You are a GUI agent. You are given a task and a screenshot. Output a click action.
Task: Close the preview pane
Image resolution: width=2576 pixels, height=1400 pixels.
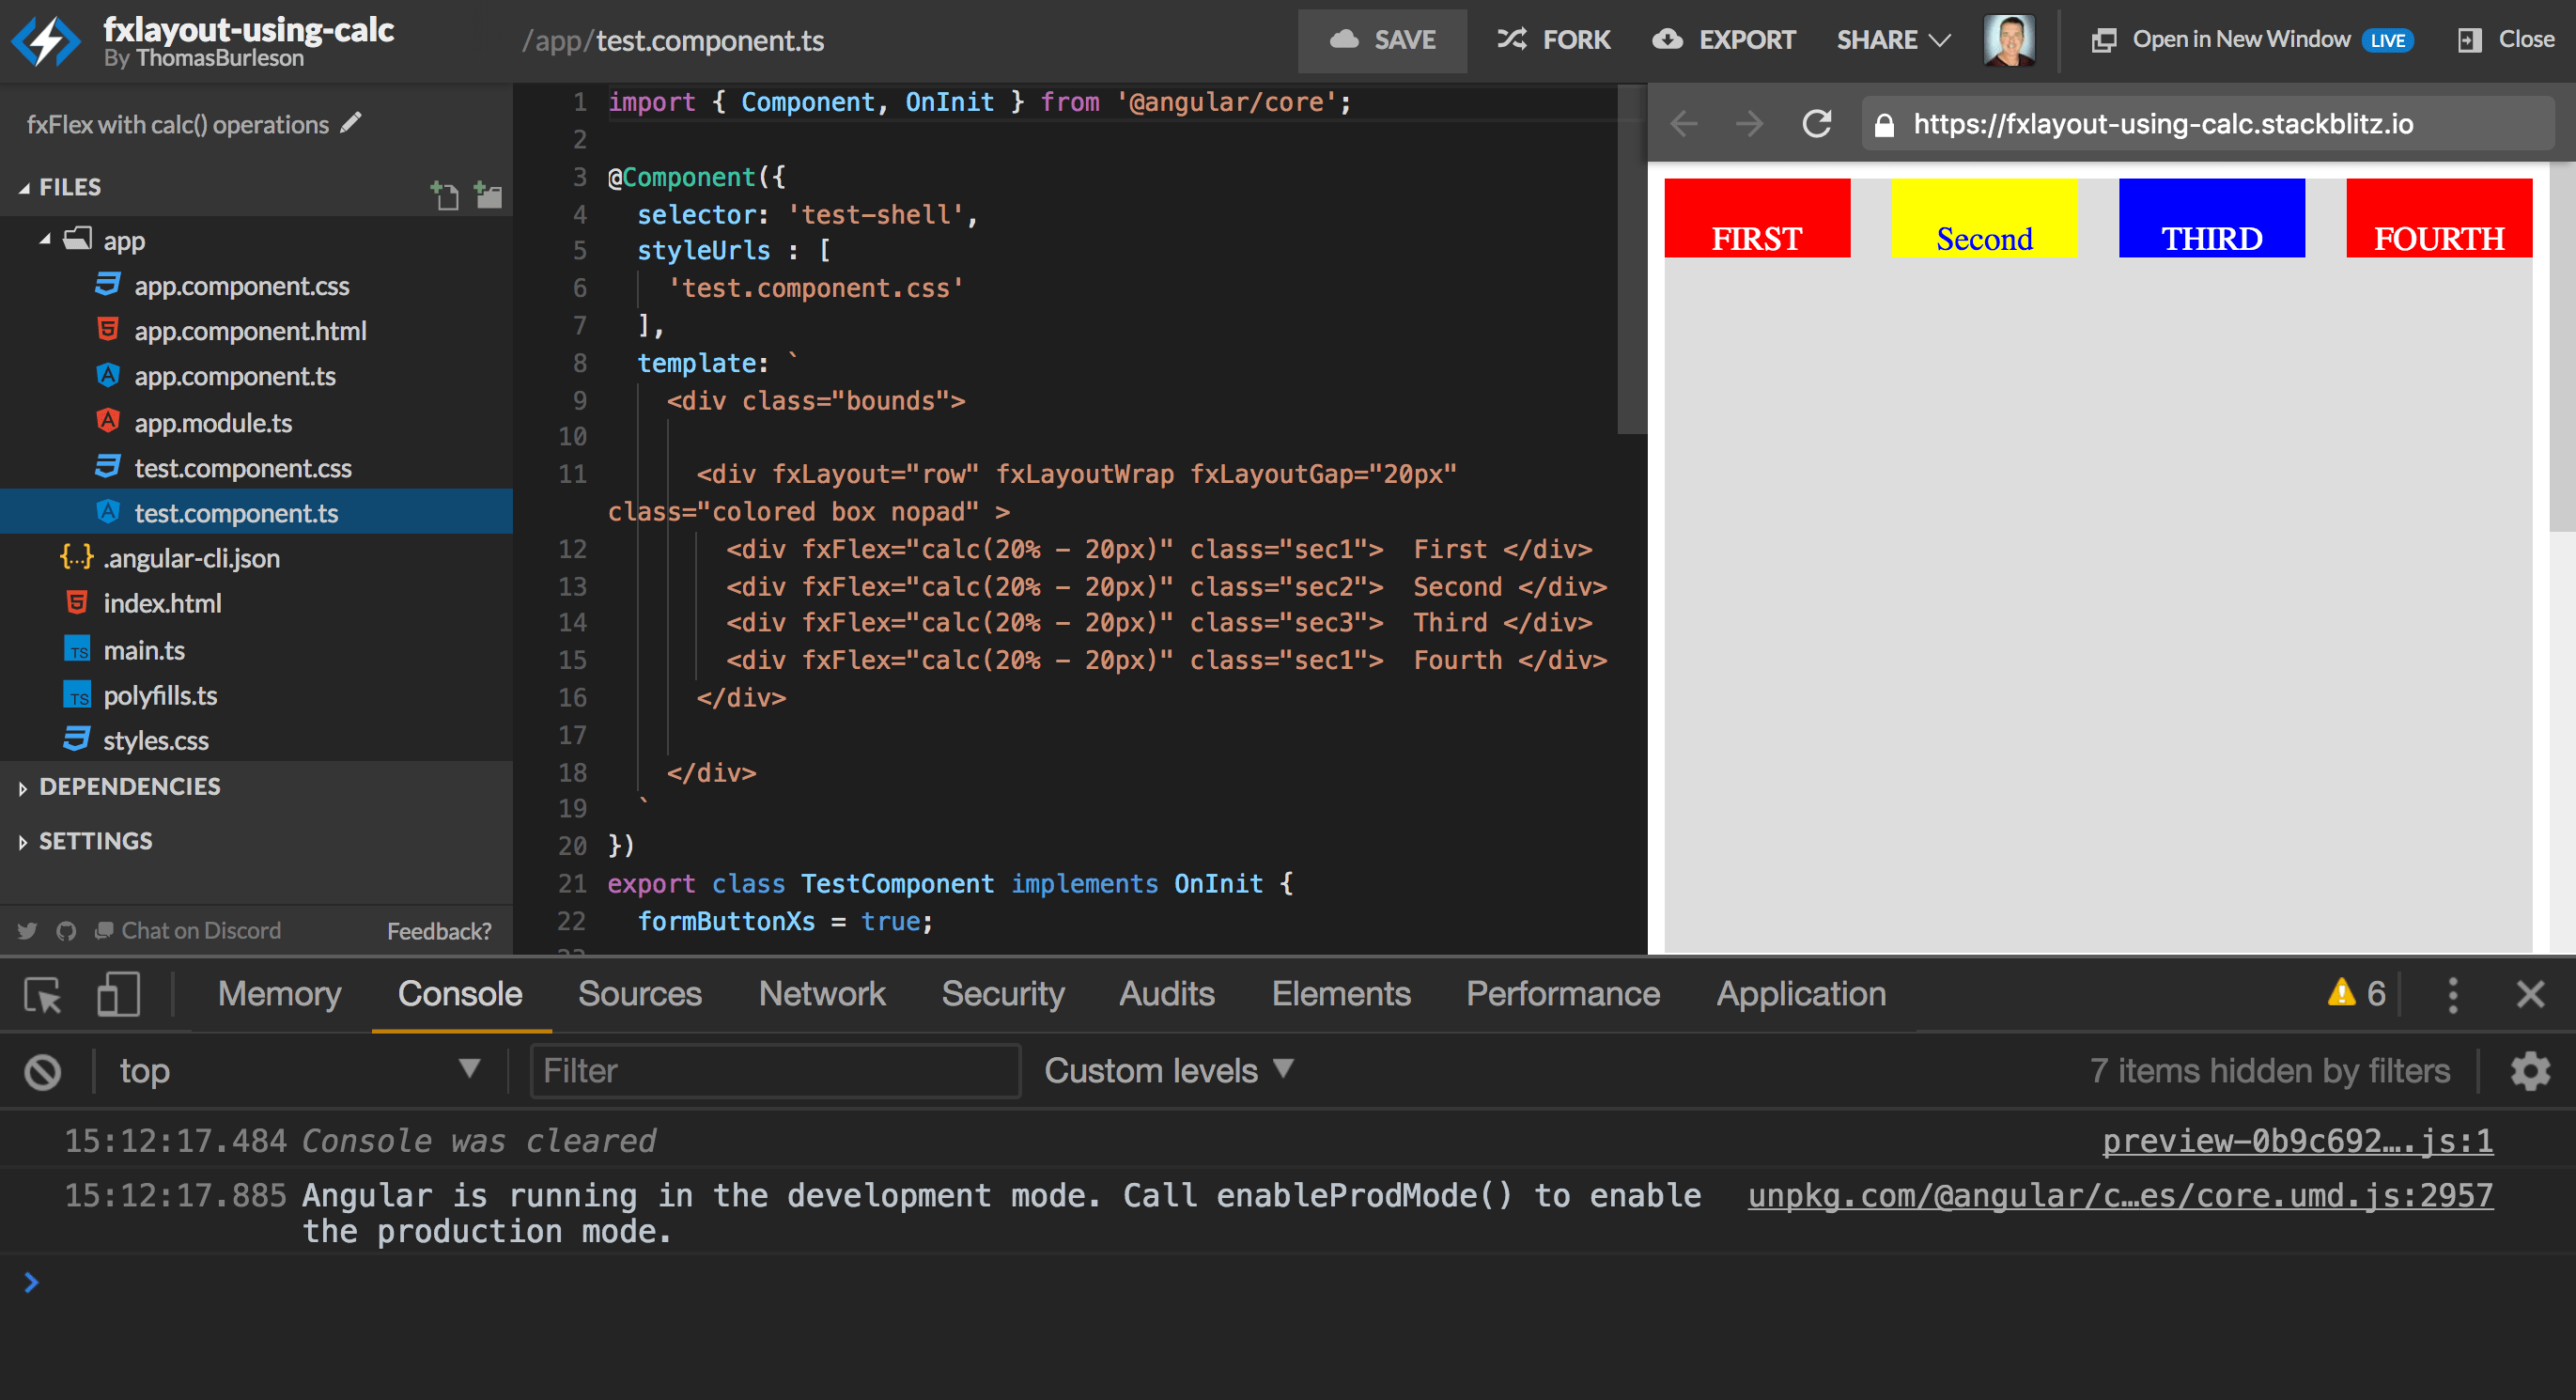coord(2506,40)
